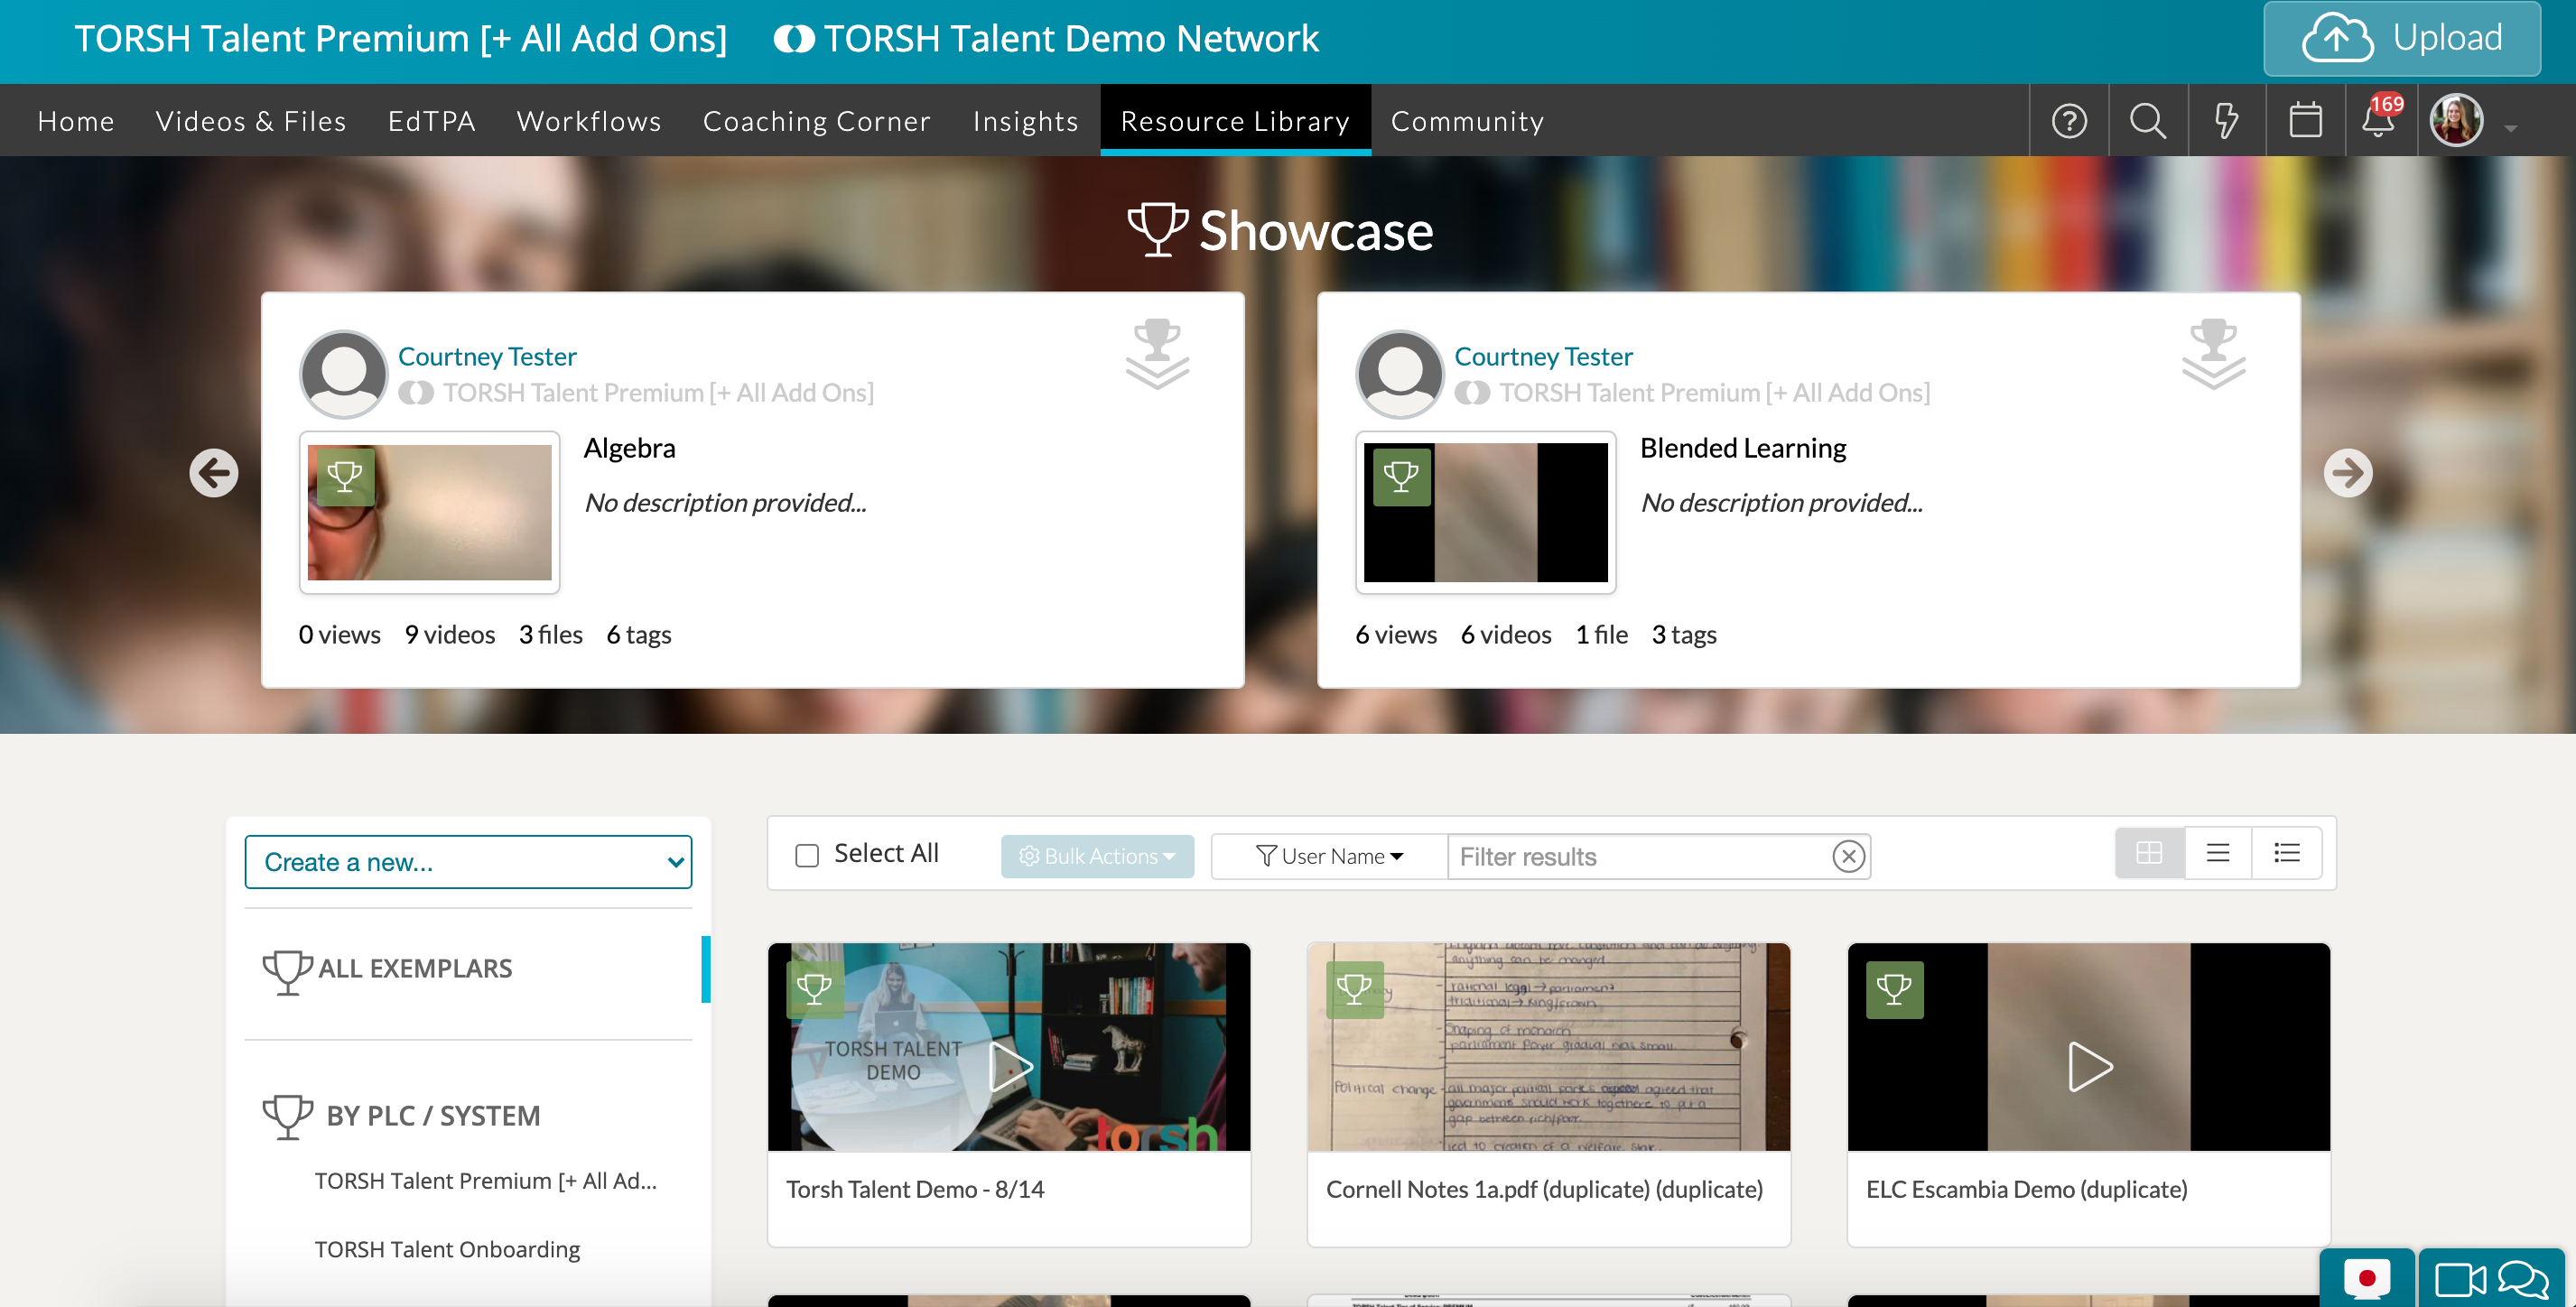This screenshot has height=1307, width=2576.
Task: Open the Algebra showcase thumbnail
Action: [x=429, y=512]
